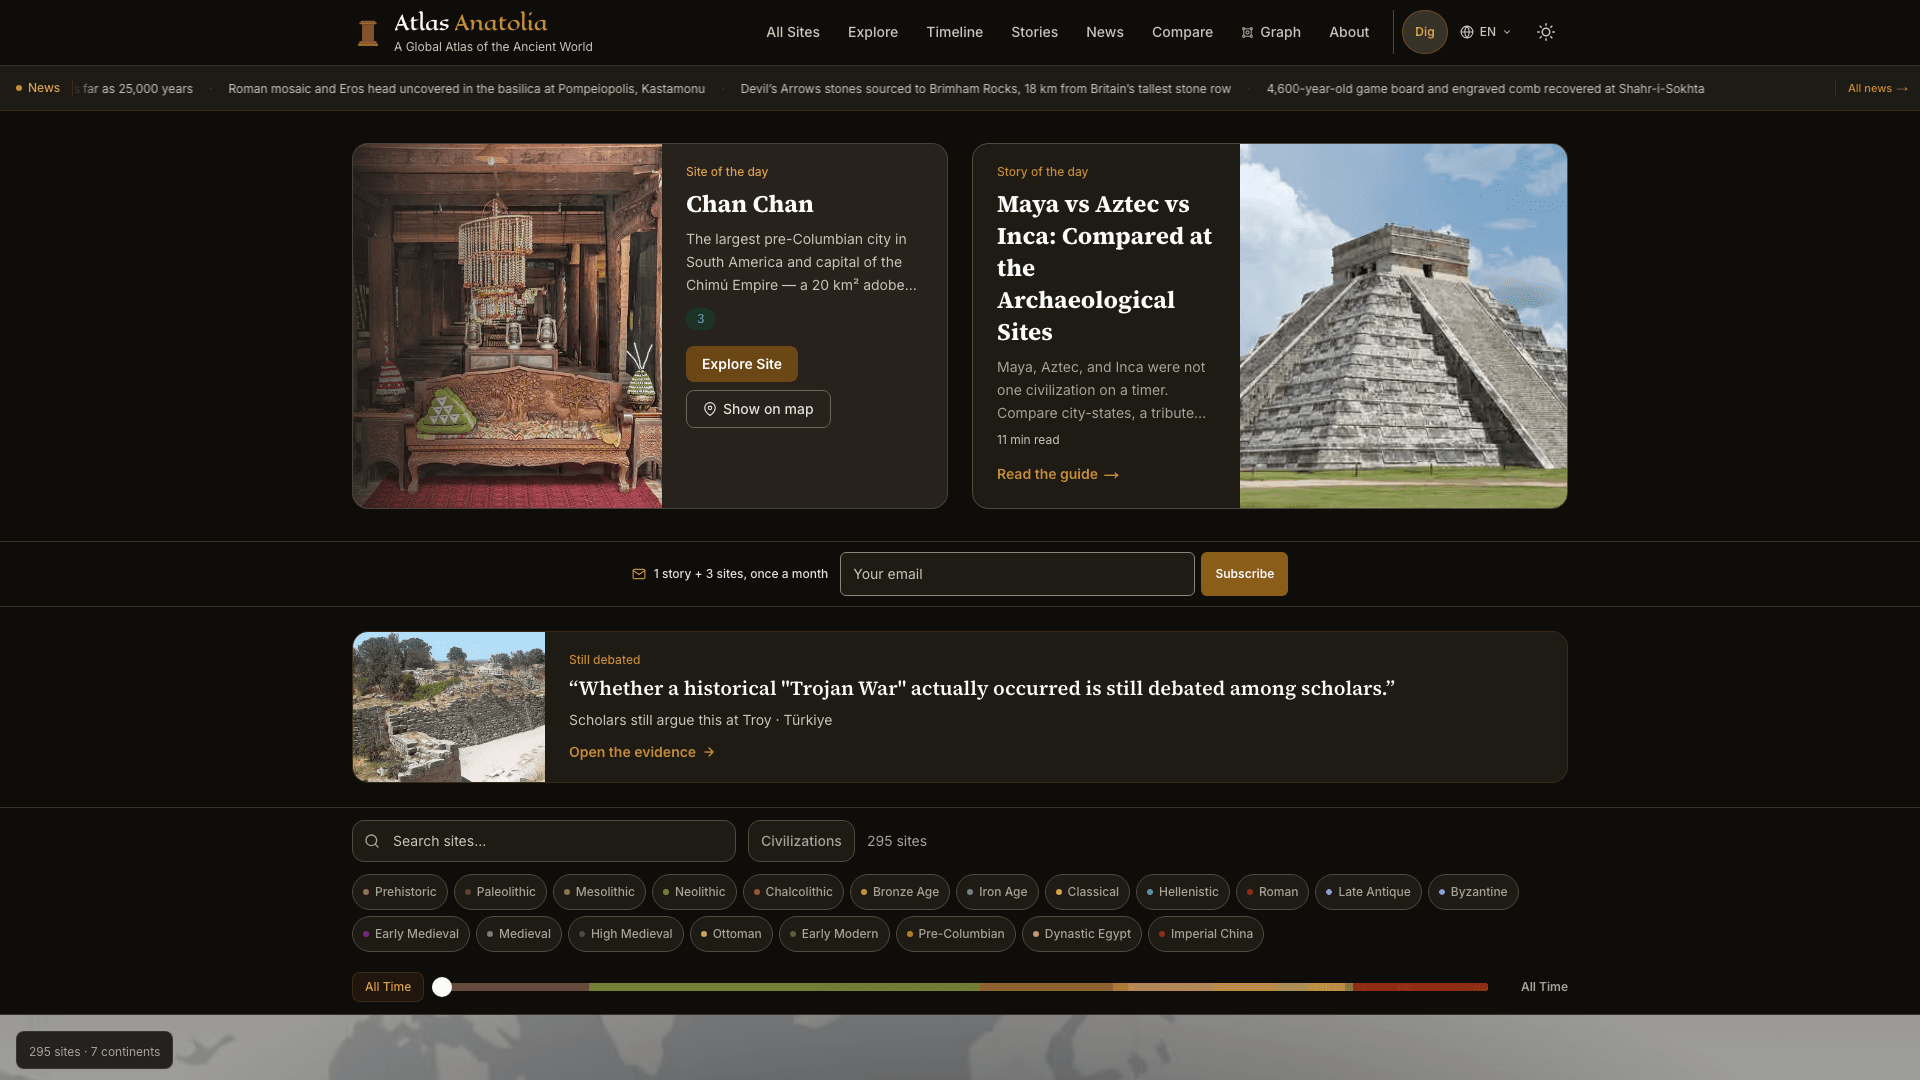This screenshot has width=1920, height=1080.
Task: Toggle the Chalcolithic period filter chip
Action: click(793, 892)
